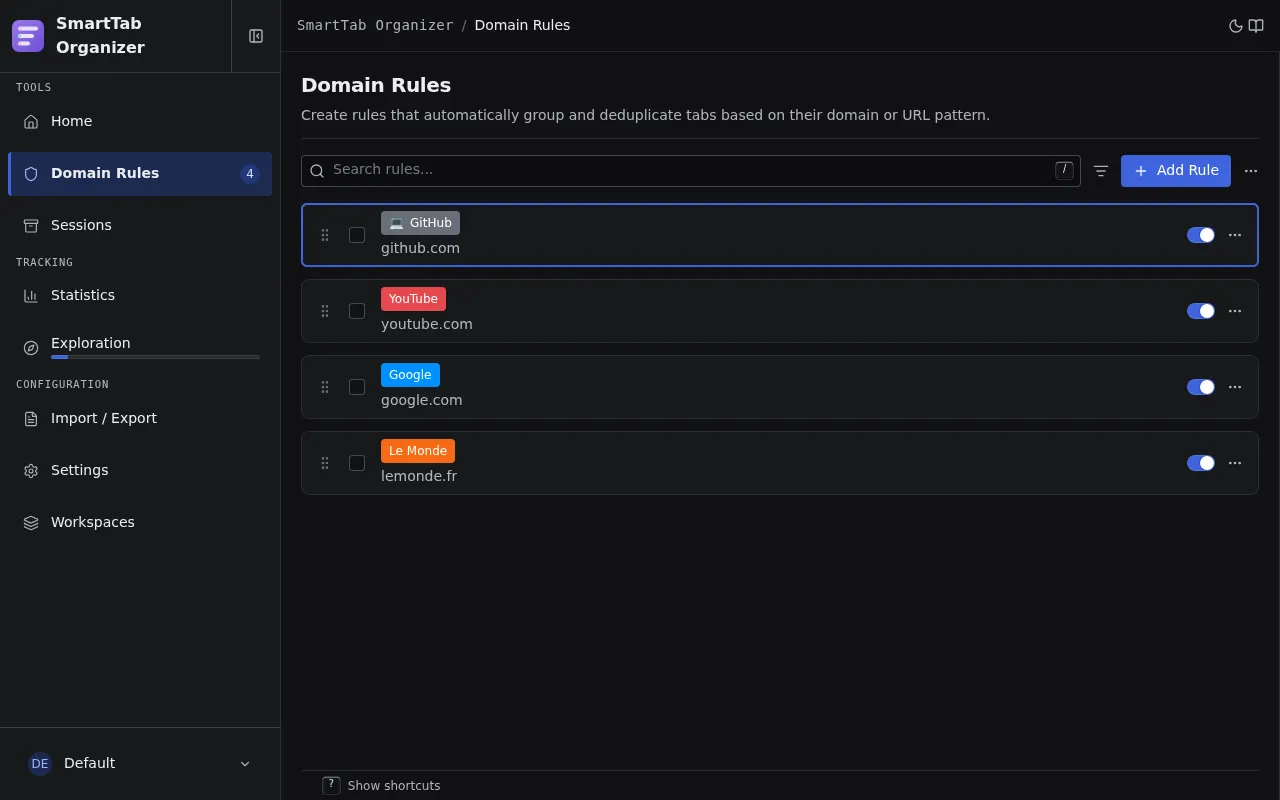Click SmartTab Organizer breadcrumb link
The height and width of the screenshot is (800, 1280).
375,26
